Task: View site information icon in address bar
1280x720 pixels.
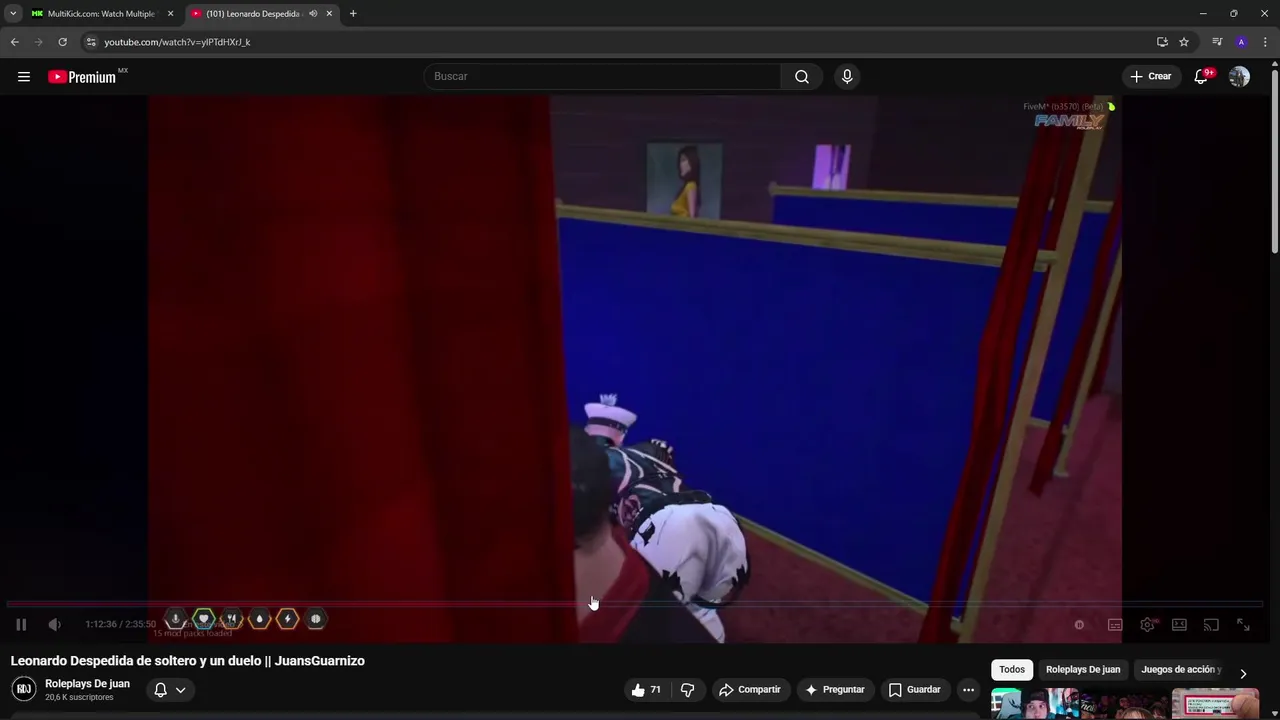Action: (91, 42)
